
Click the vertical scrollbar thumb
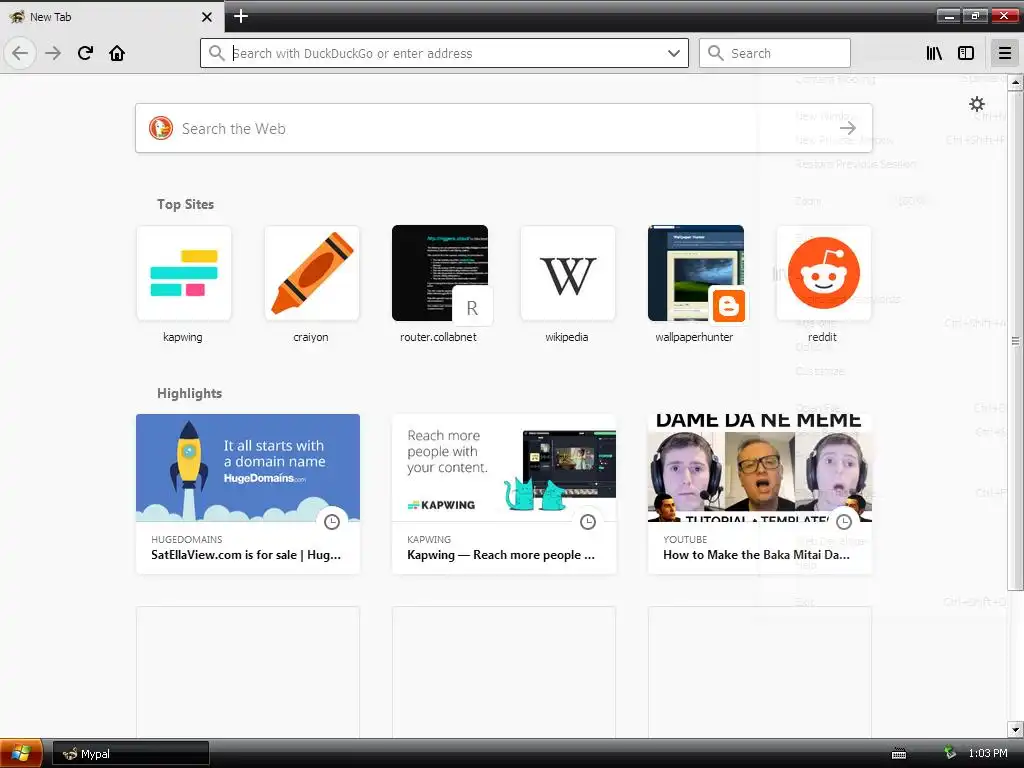click(x=1015, y=340)
